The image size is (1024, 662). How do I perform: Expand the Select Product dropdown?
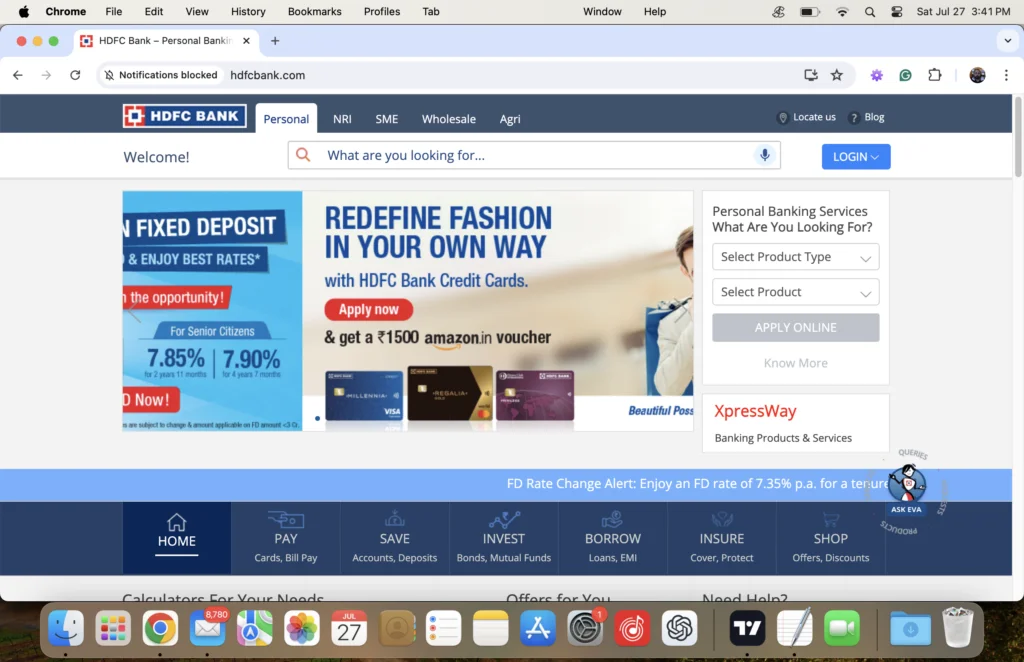click(x=795, y=292)
